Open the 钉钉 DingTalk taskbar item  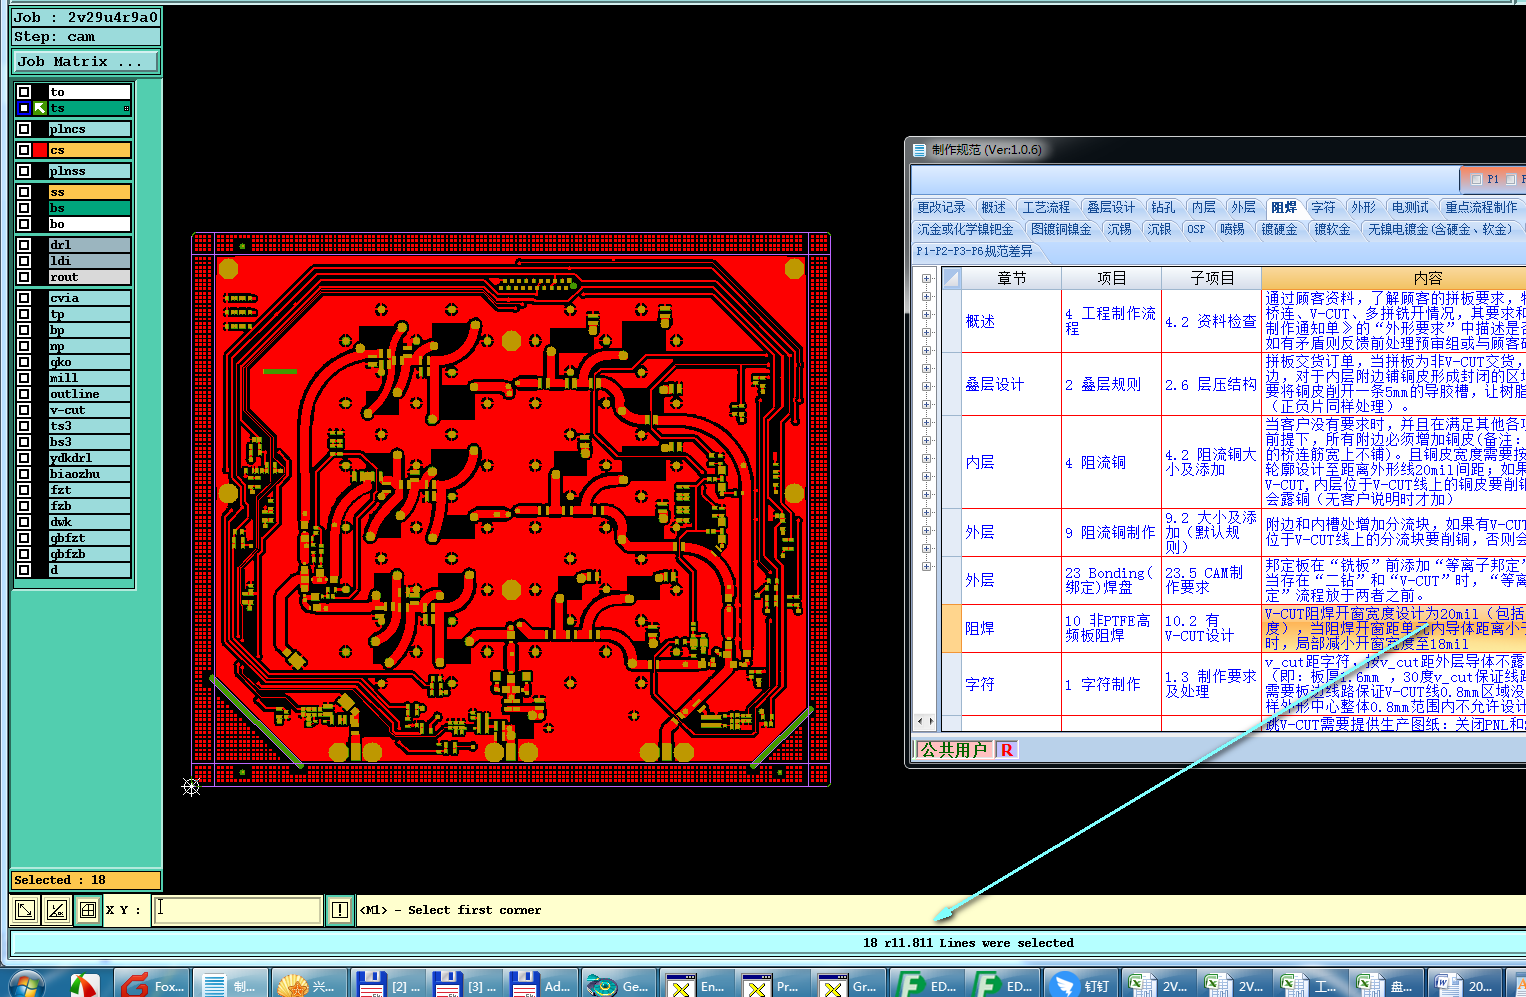pos(1081,985)
